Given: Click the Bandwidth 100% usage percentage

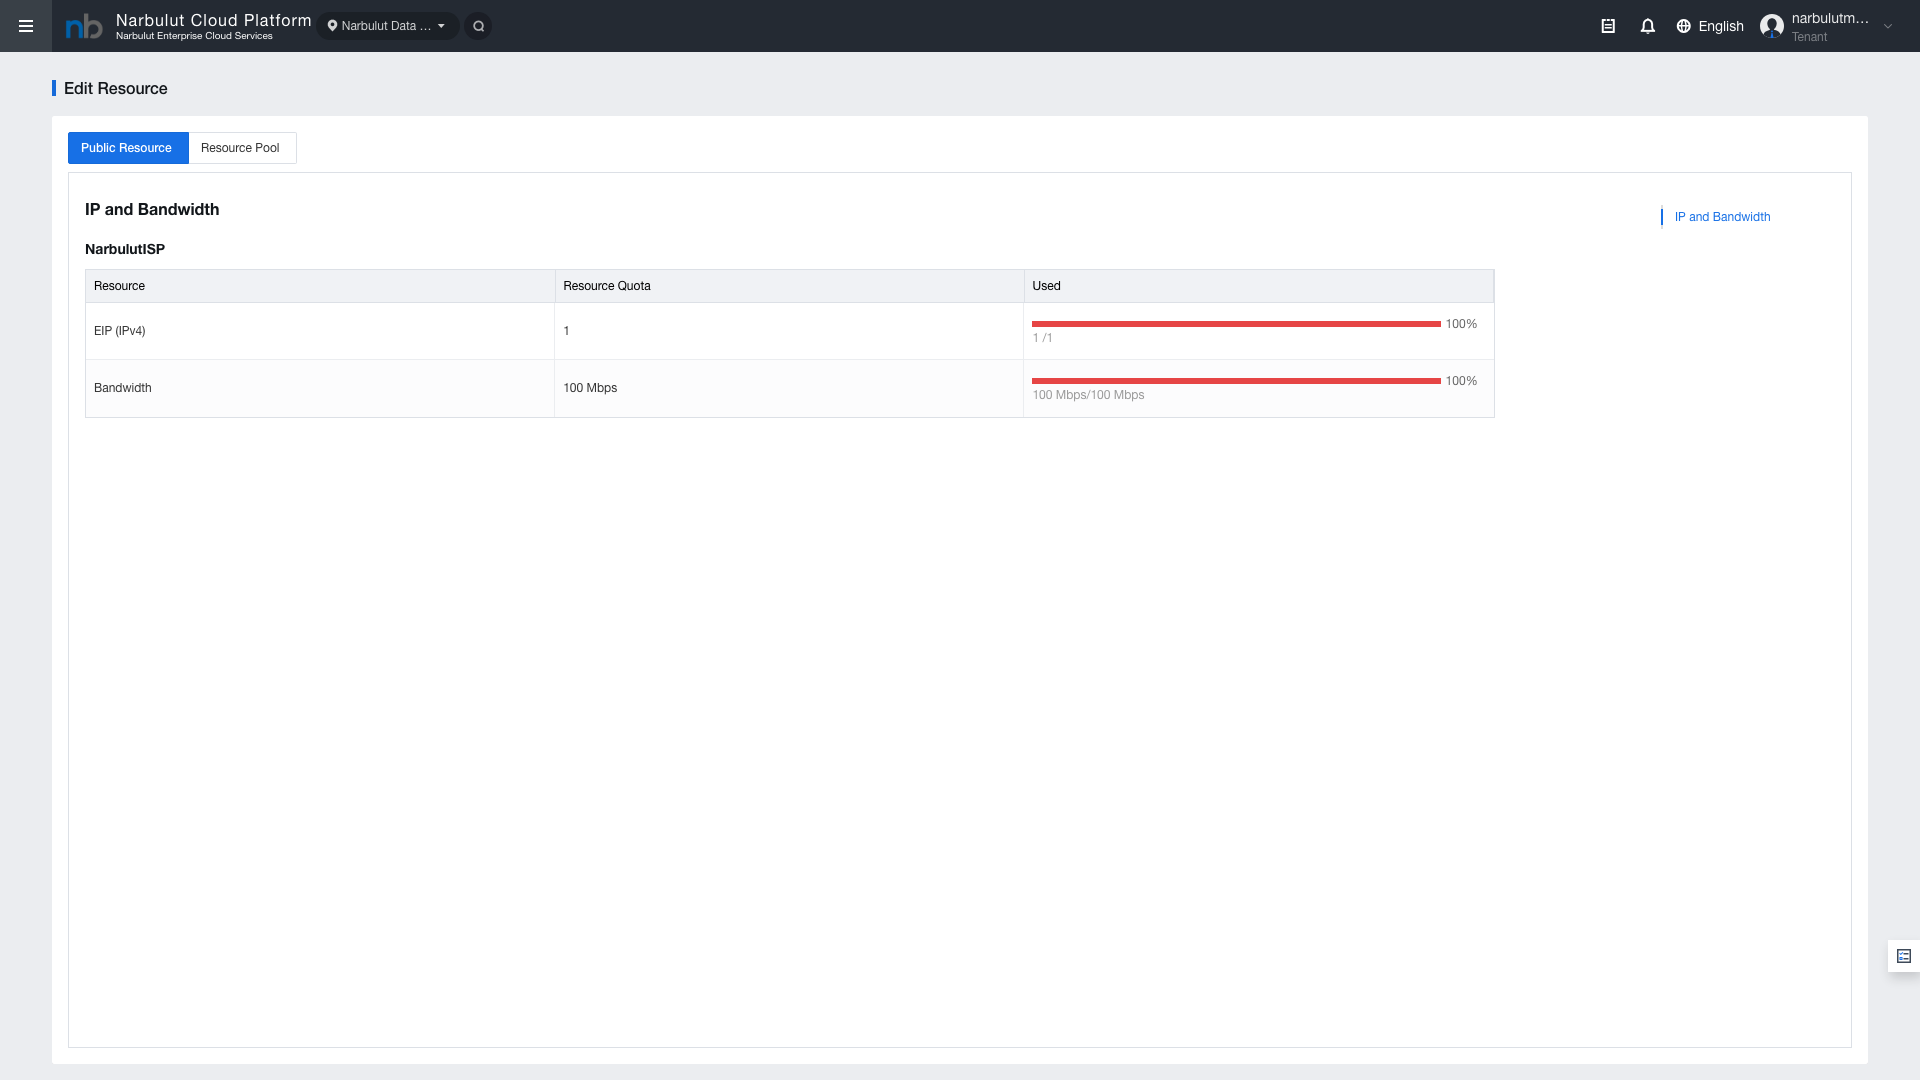Looking at the screenshot, I should coord(1461,381).
